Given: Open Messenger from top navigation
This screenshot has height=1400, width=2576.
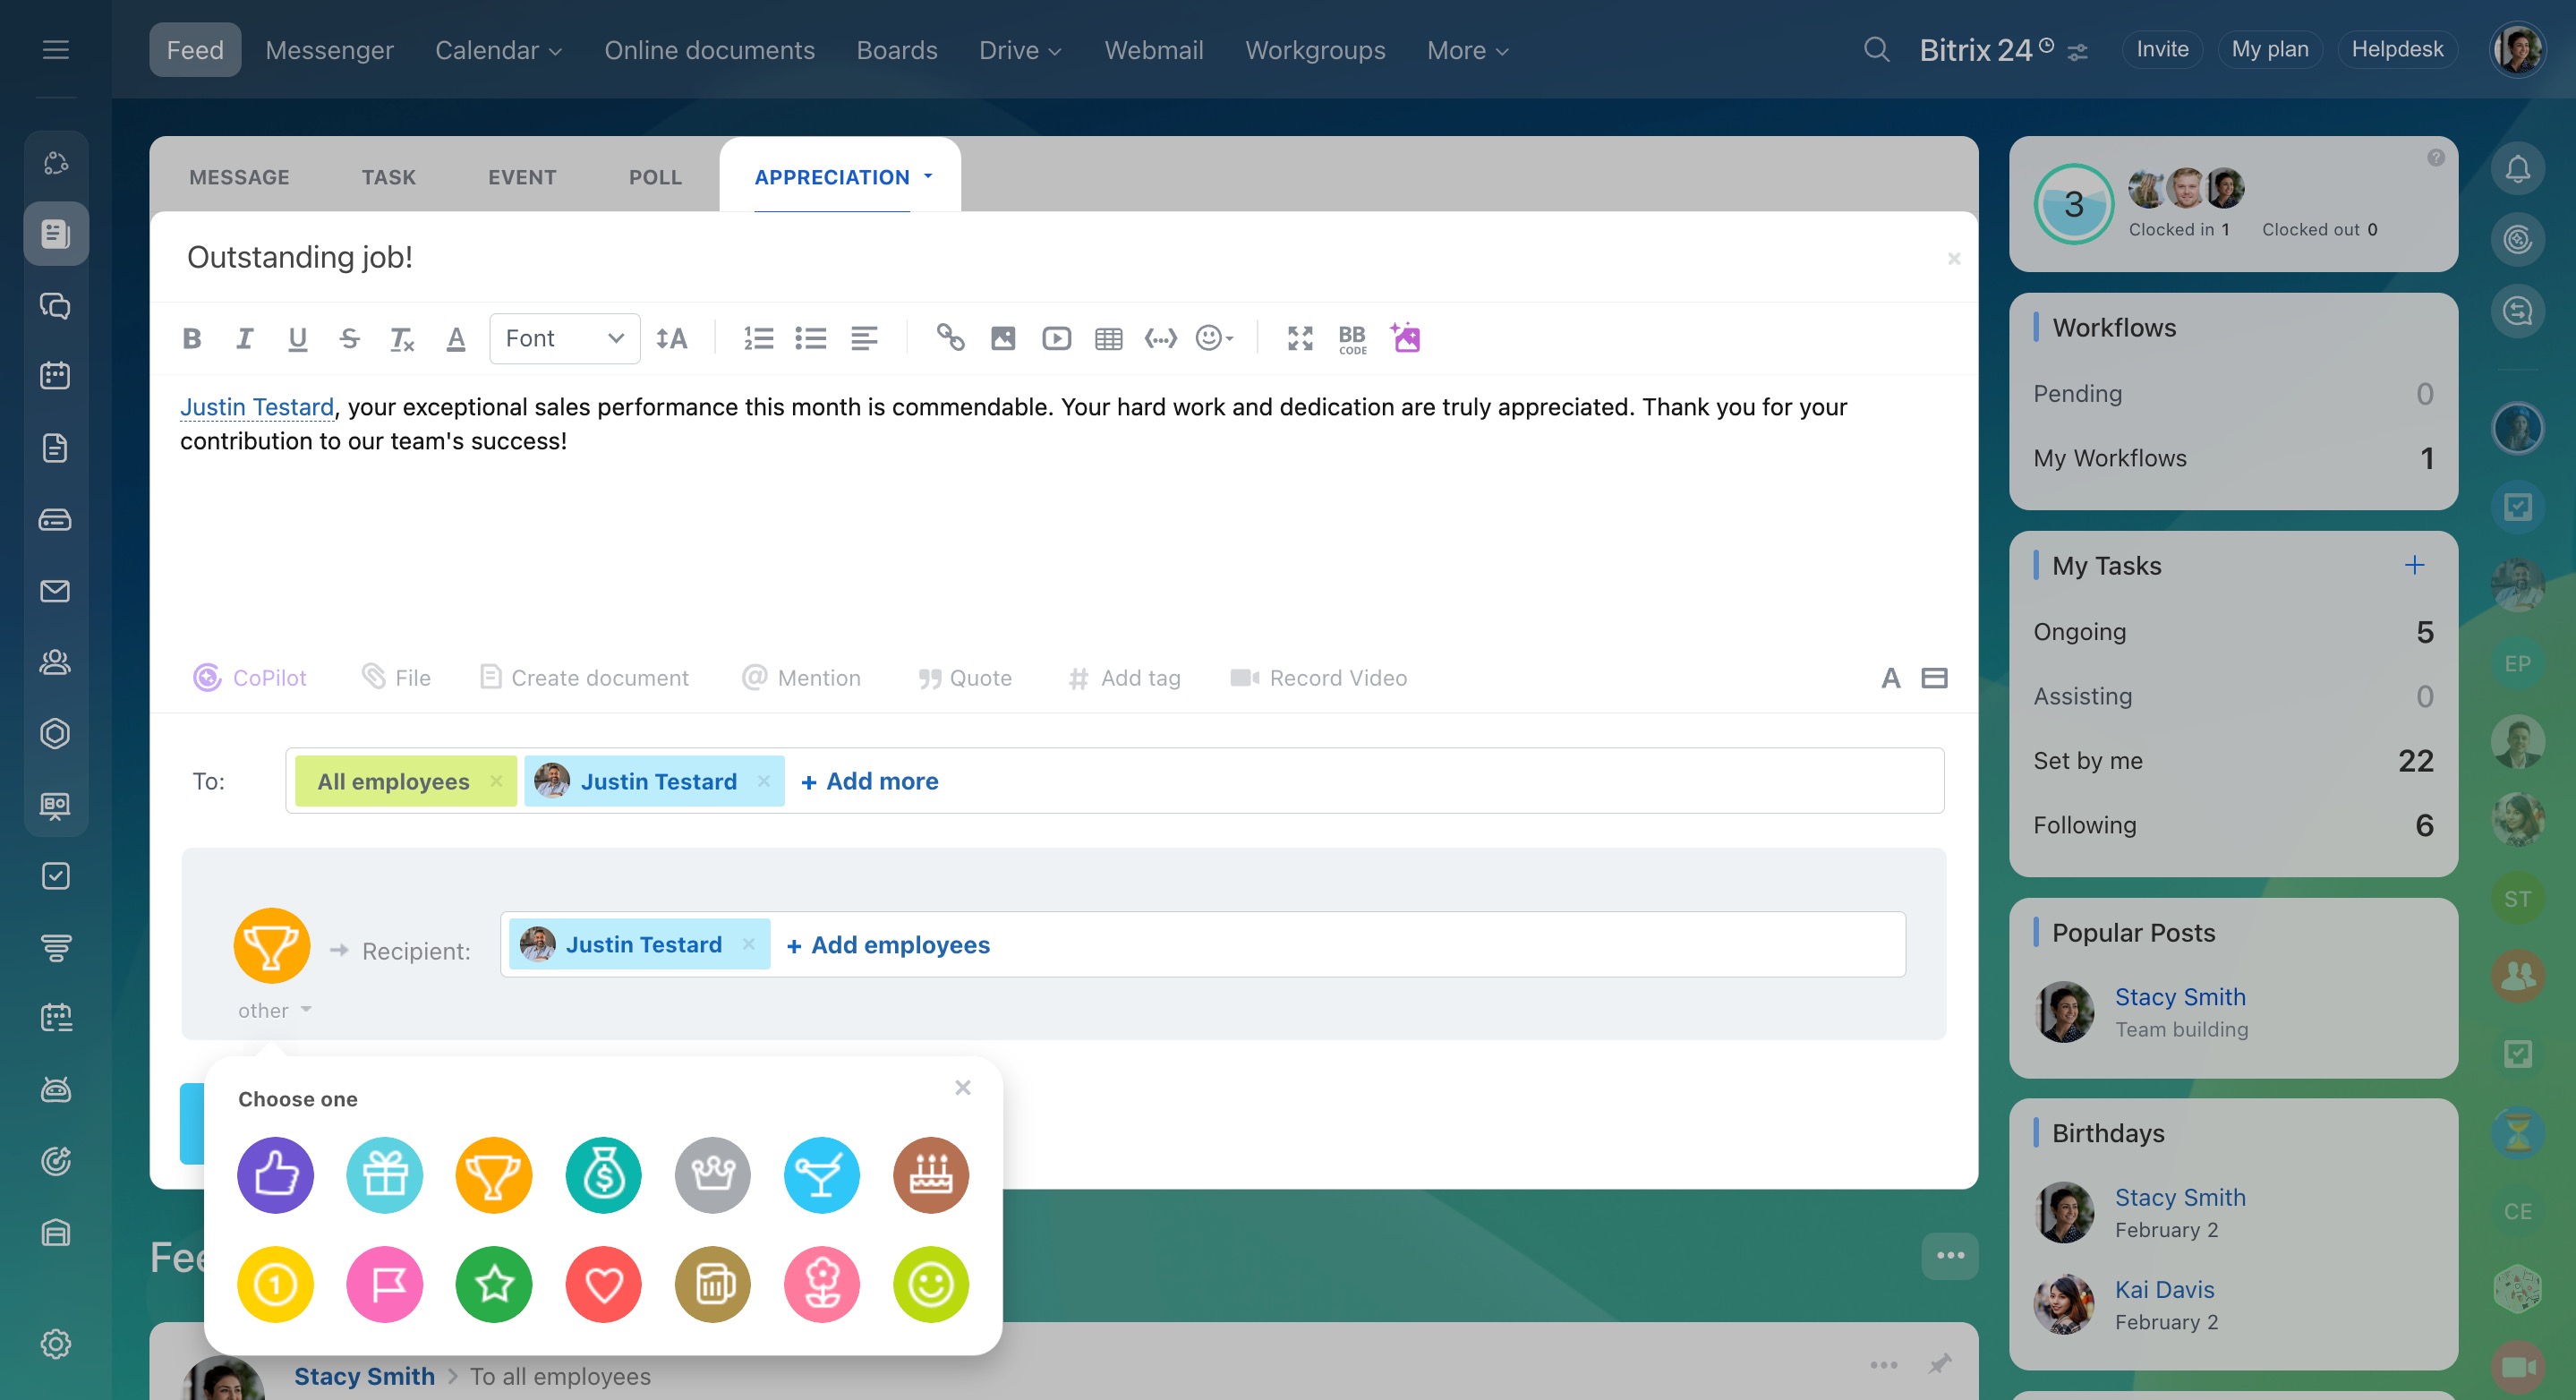Looking at the screenshot, I should [329, 50].
